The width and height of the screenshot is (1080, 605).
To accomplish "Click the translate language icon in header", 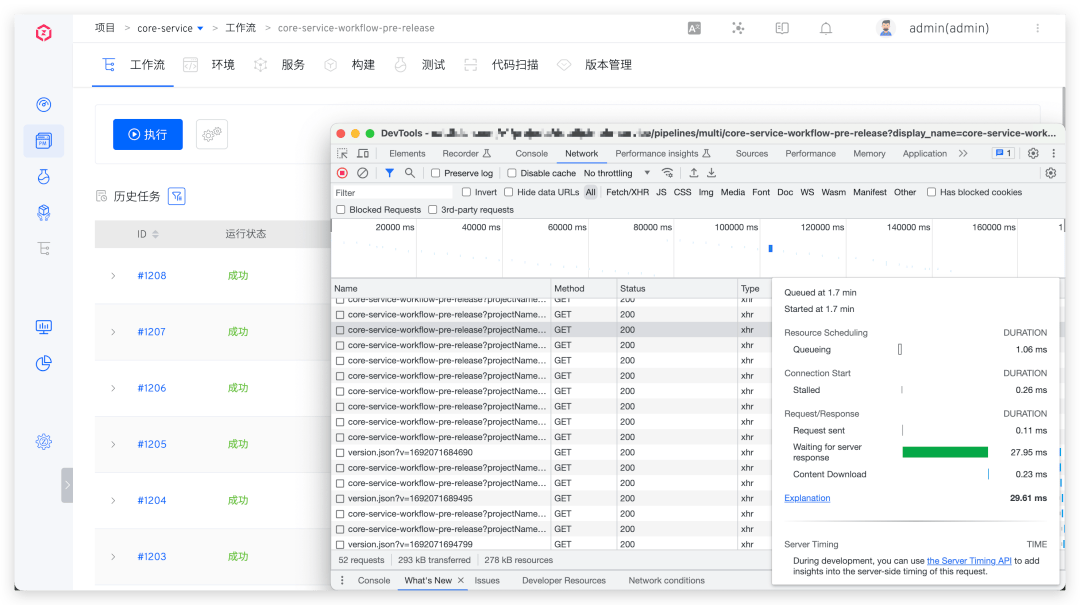I will (694, 28).
